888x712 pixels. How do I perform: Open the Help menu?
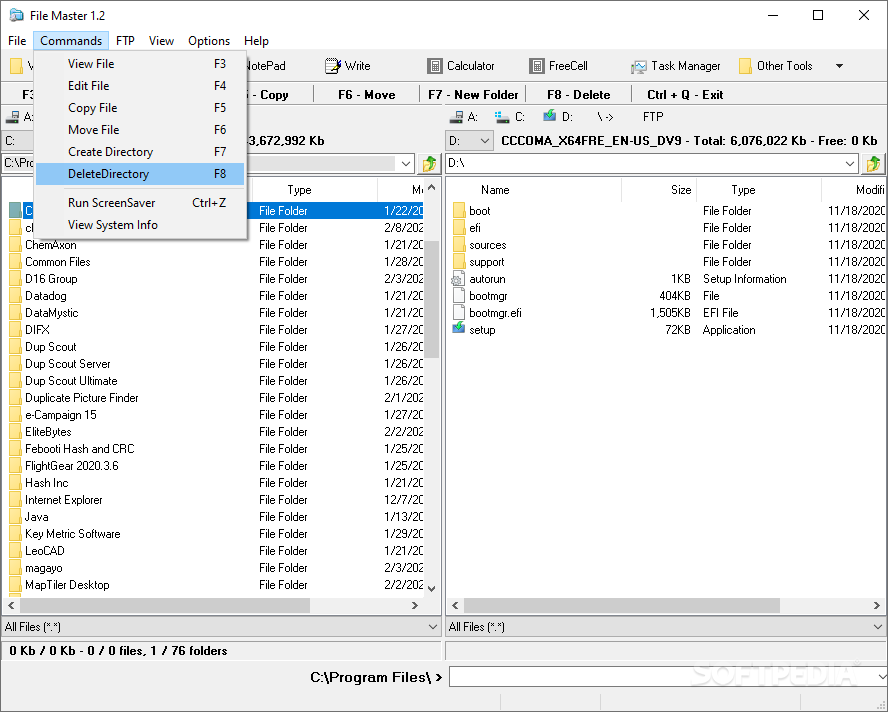[x=256, y=41]
